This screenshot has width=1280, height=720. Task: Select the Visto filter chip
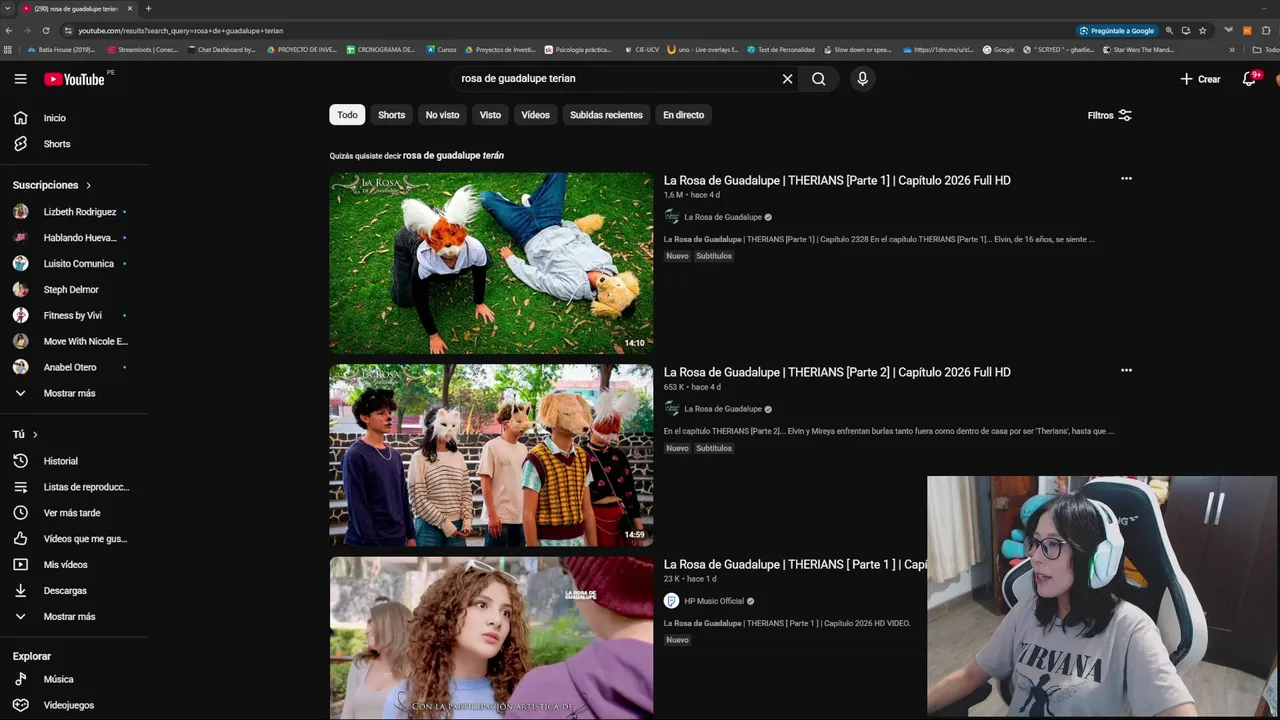coord(490,115)
